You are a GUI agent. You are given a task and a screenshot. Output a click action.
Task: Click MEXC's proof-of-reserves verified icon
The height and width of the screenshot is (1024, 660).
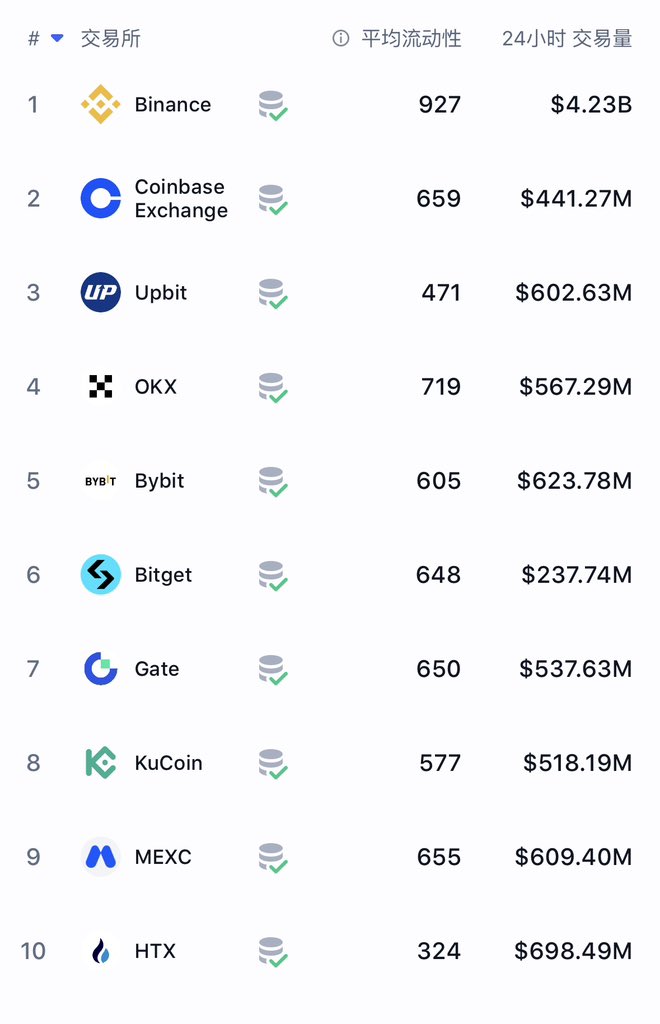coord(273,858)
